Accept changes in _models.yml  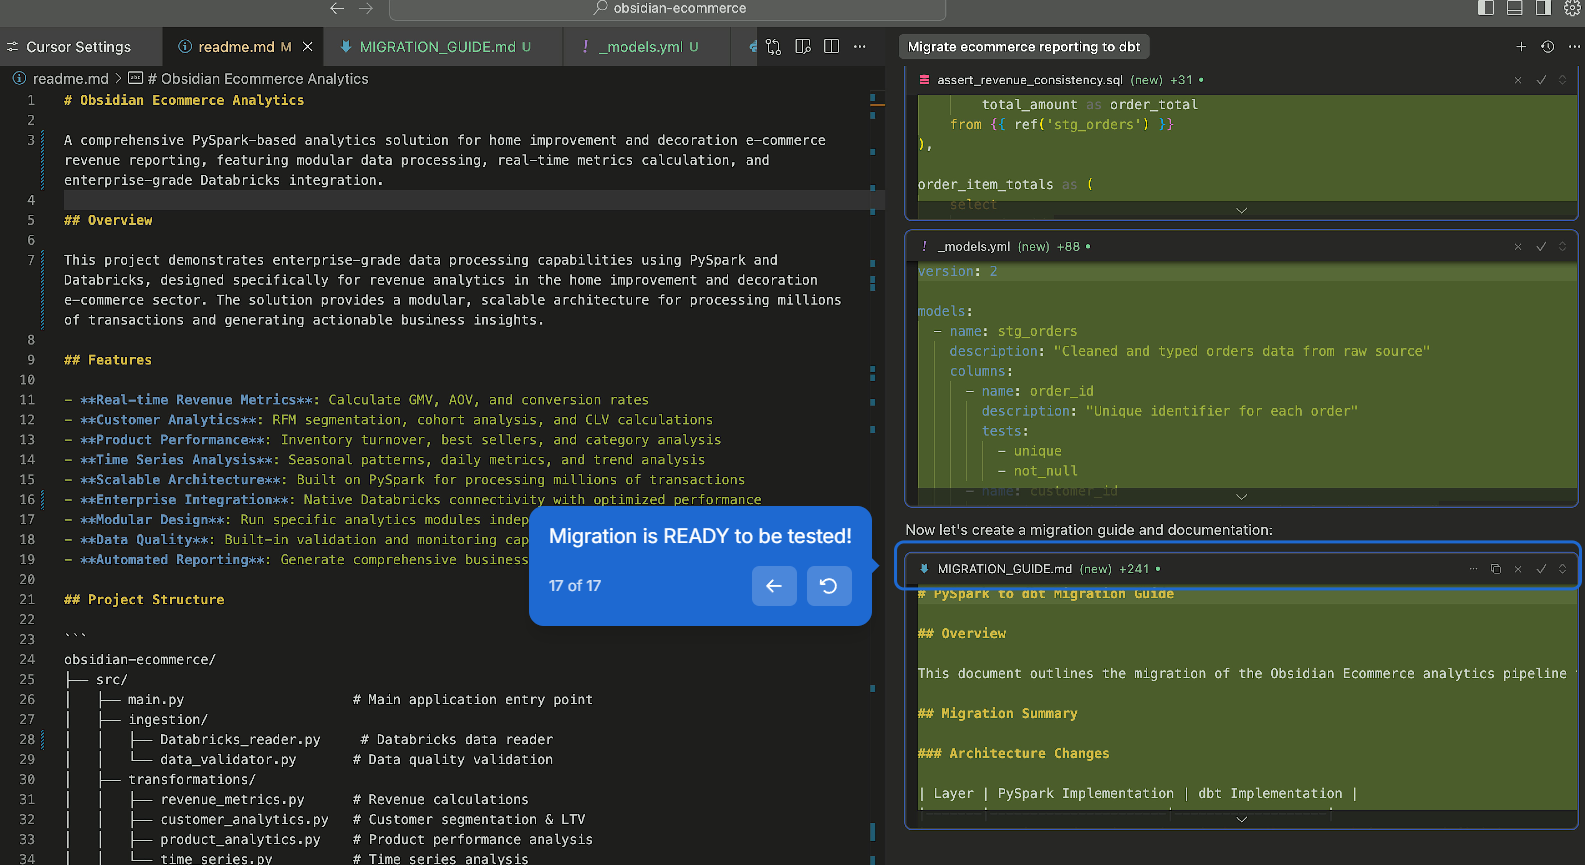[x=1541, y=247]
